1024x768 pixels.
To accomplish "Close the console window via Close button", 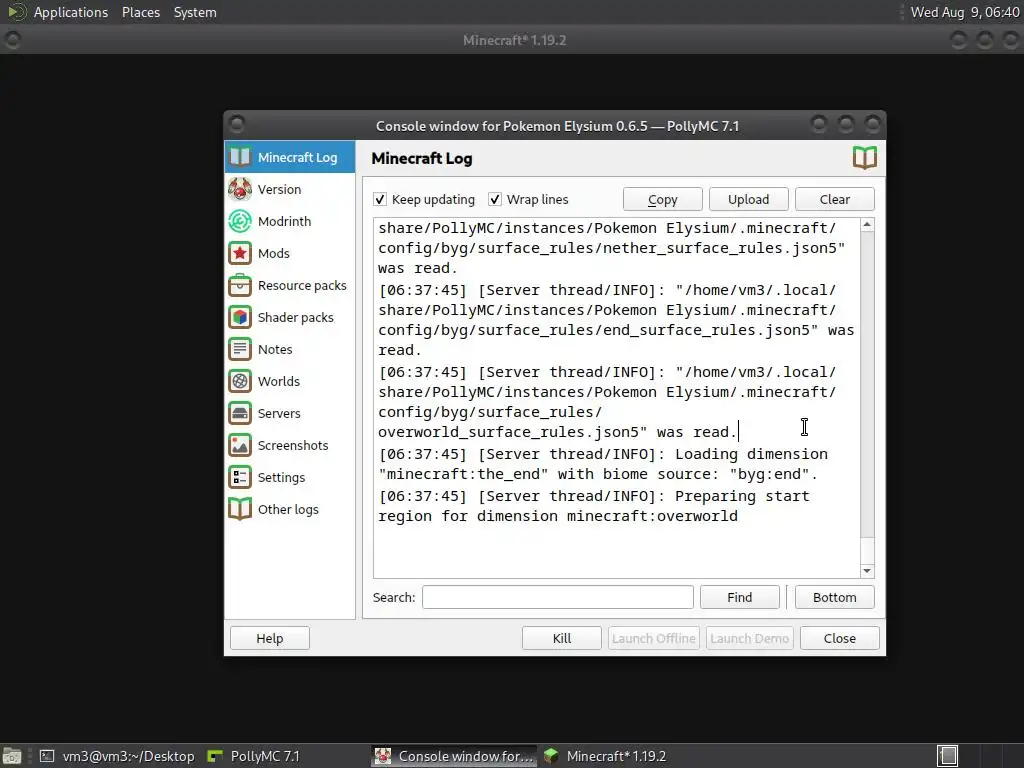I will tap(840, 638).
